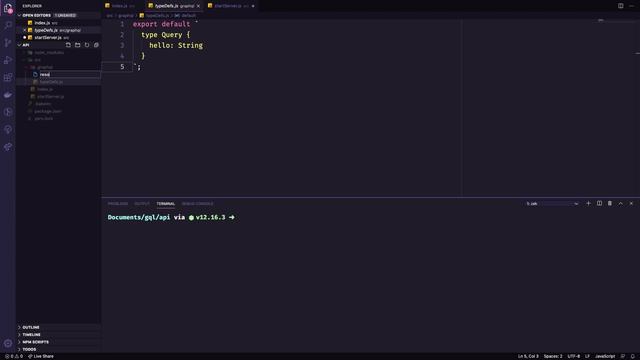Screen dimensions: 640x360
Task: Close typeDefs.js in Open Editors list
Action: tap(24, 30)
